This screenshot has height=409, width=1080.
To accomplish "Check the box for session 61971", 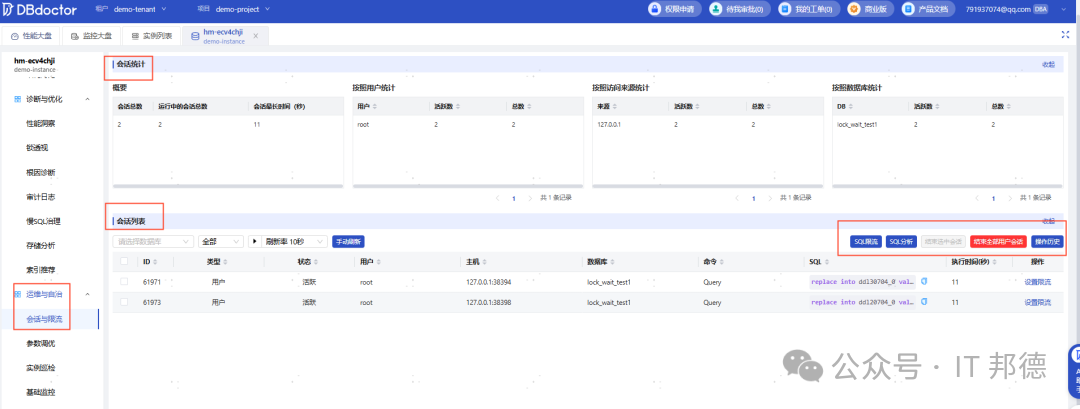I will [124, 282].
